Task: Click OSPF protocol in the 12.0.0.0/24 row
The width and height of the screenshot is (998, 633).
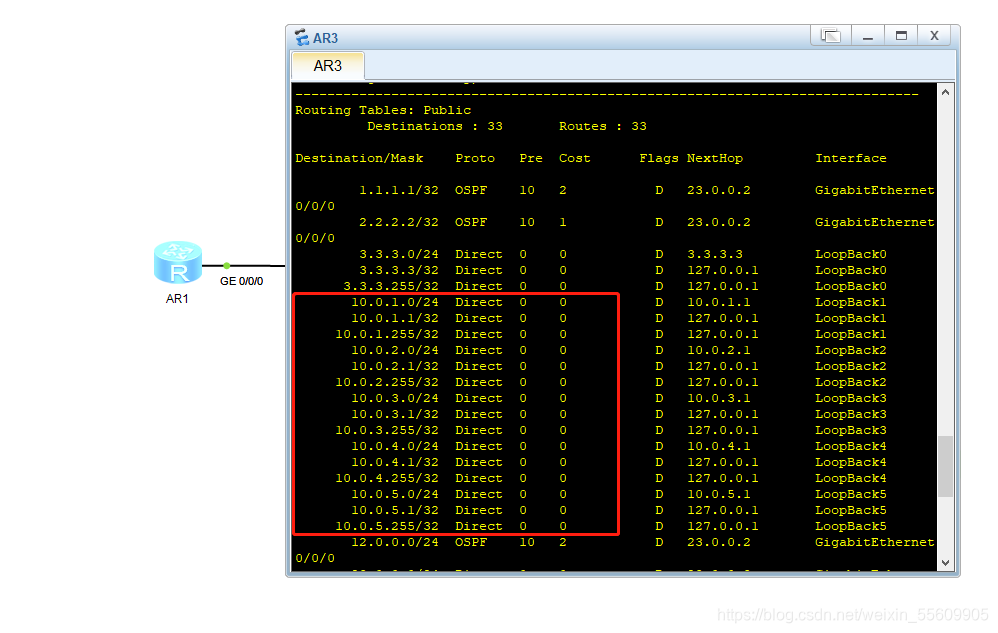Action: click(x=471, y=542)
